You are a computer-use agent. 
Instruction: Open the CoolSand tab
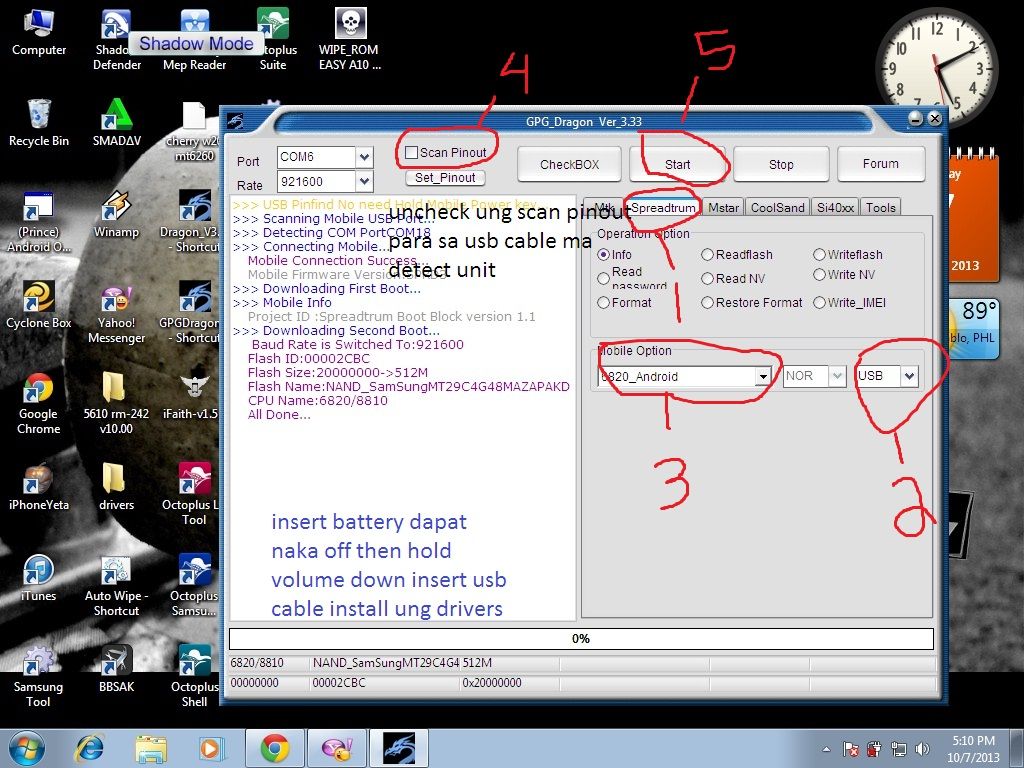[x=777, y=208]
